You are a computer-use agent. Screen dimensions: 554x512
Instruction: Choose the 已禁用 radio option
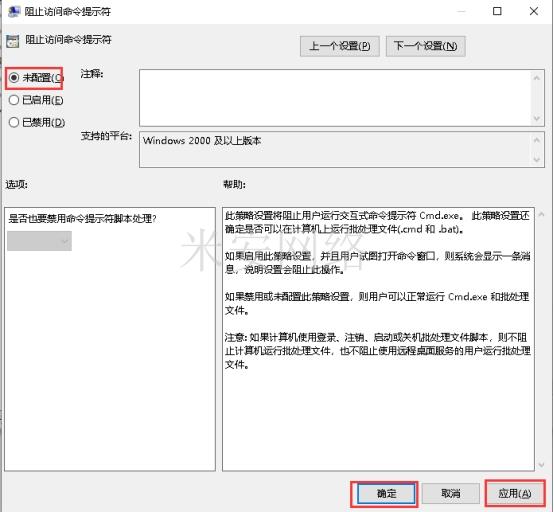pyautogui.click(x=13, y=122)
